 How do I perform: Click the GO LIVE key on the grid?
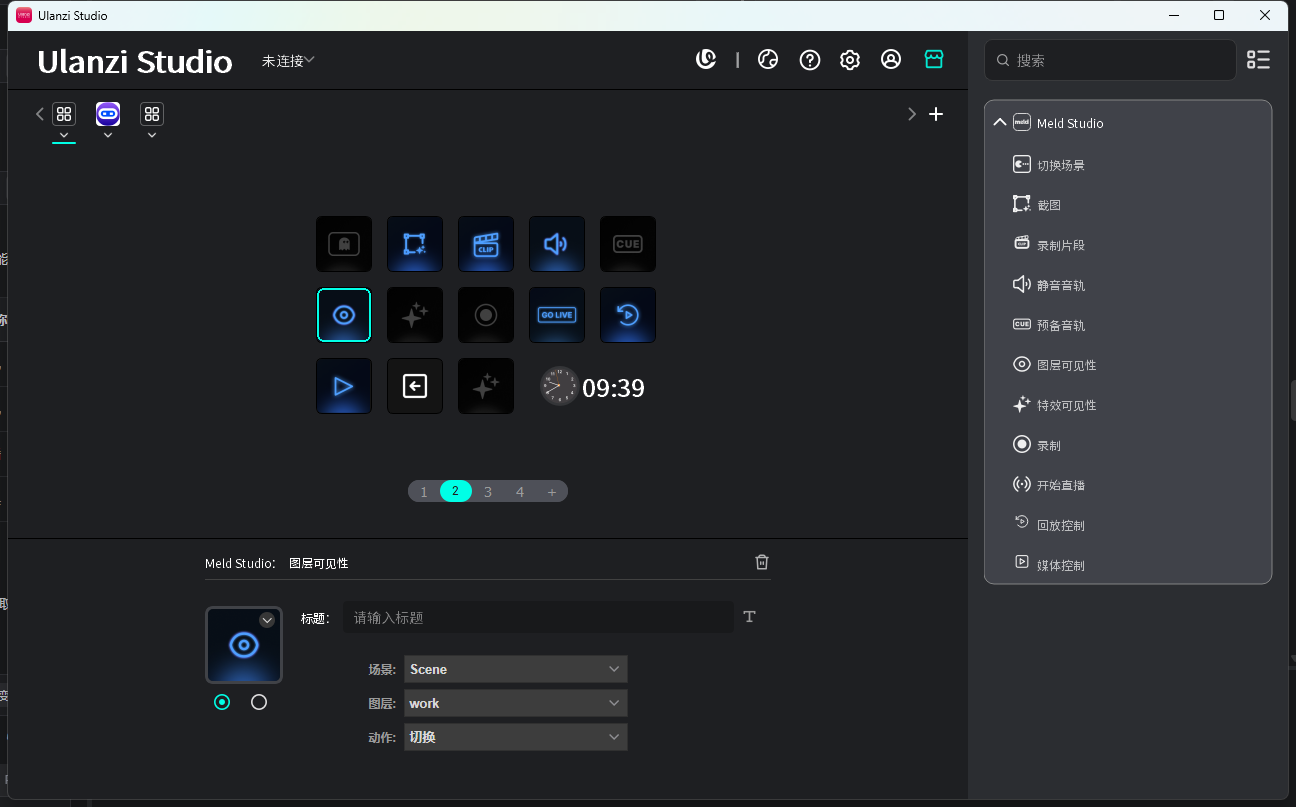click(556, 315)
